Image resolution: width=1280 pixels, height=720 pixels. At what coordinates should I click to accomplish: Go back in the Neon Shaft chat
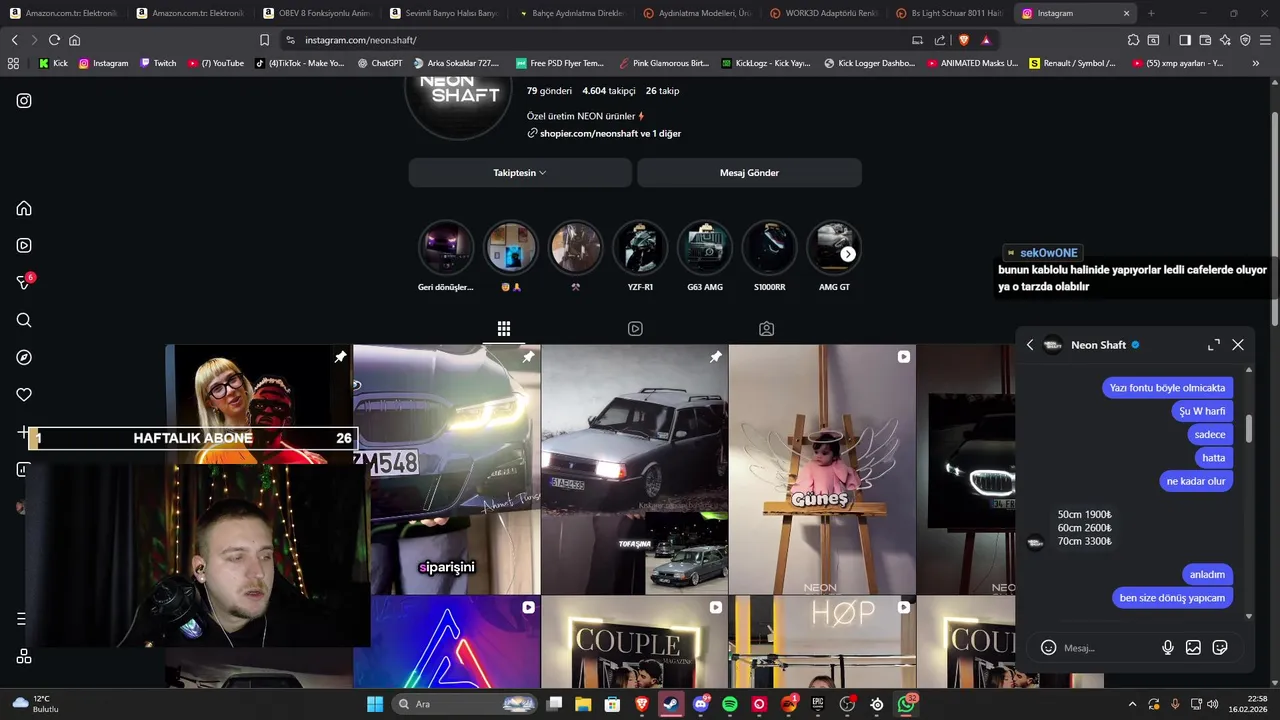point(1030,345)
